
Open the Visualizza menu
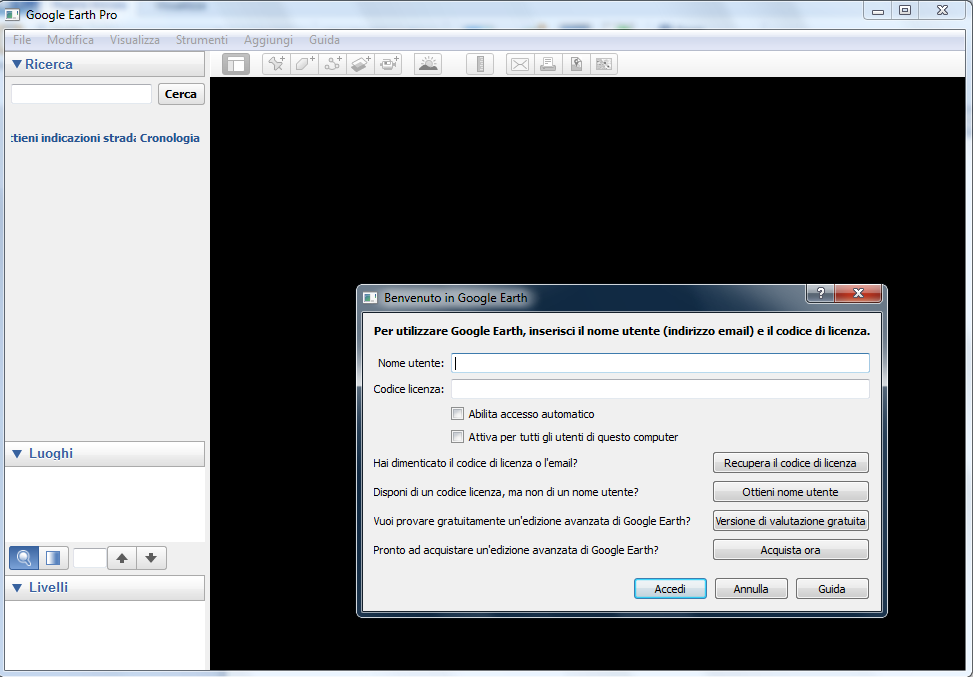pyautogui.click(x=135, y=40)
